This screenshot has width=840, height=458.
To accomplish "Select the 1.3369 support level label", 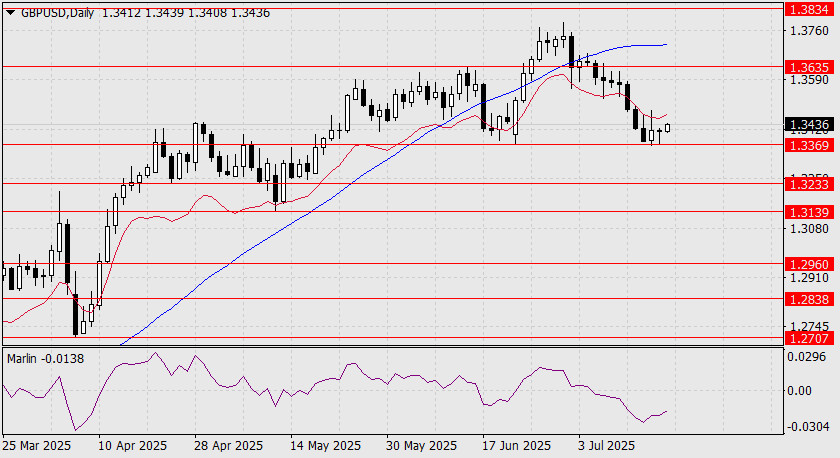I will 809,145.
